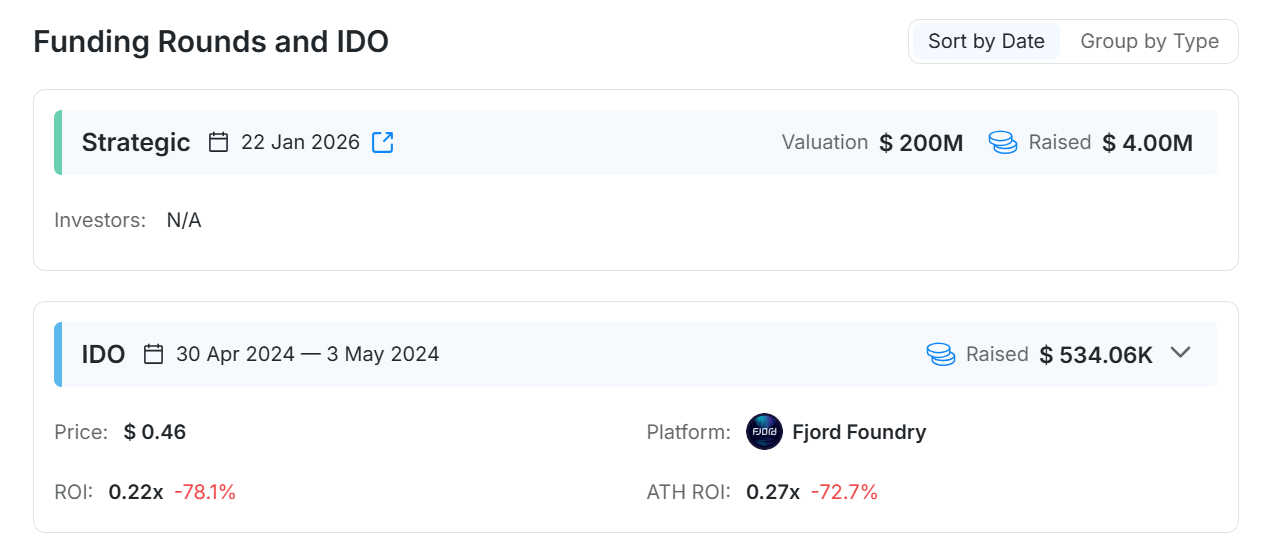The width and height of the screenshot is (1273, 549).
Task: Click the -78.1% ROI percentage
Action: 205,492
